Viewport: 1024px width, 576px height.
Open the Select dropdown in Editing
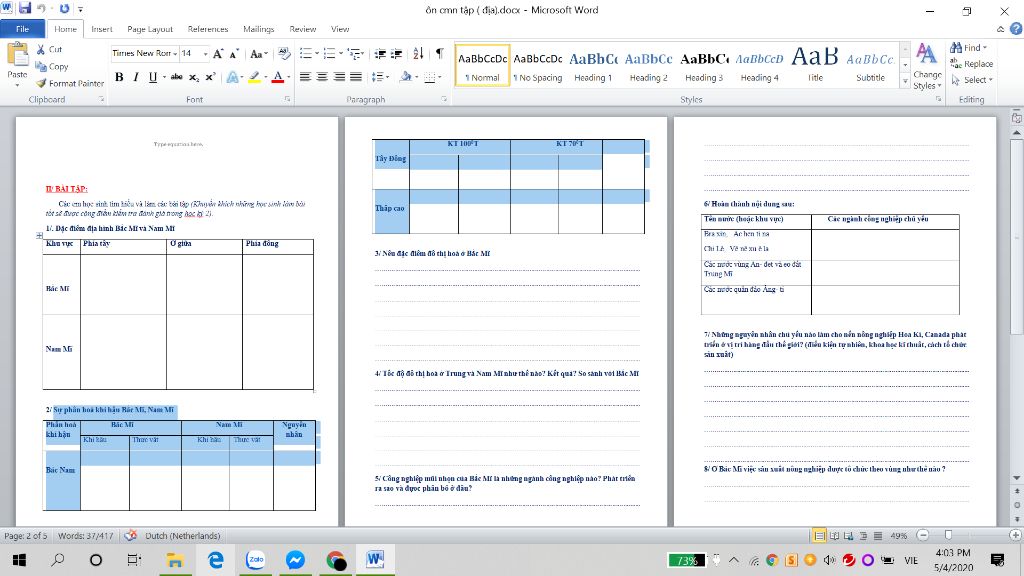[x=972, y=80]
